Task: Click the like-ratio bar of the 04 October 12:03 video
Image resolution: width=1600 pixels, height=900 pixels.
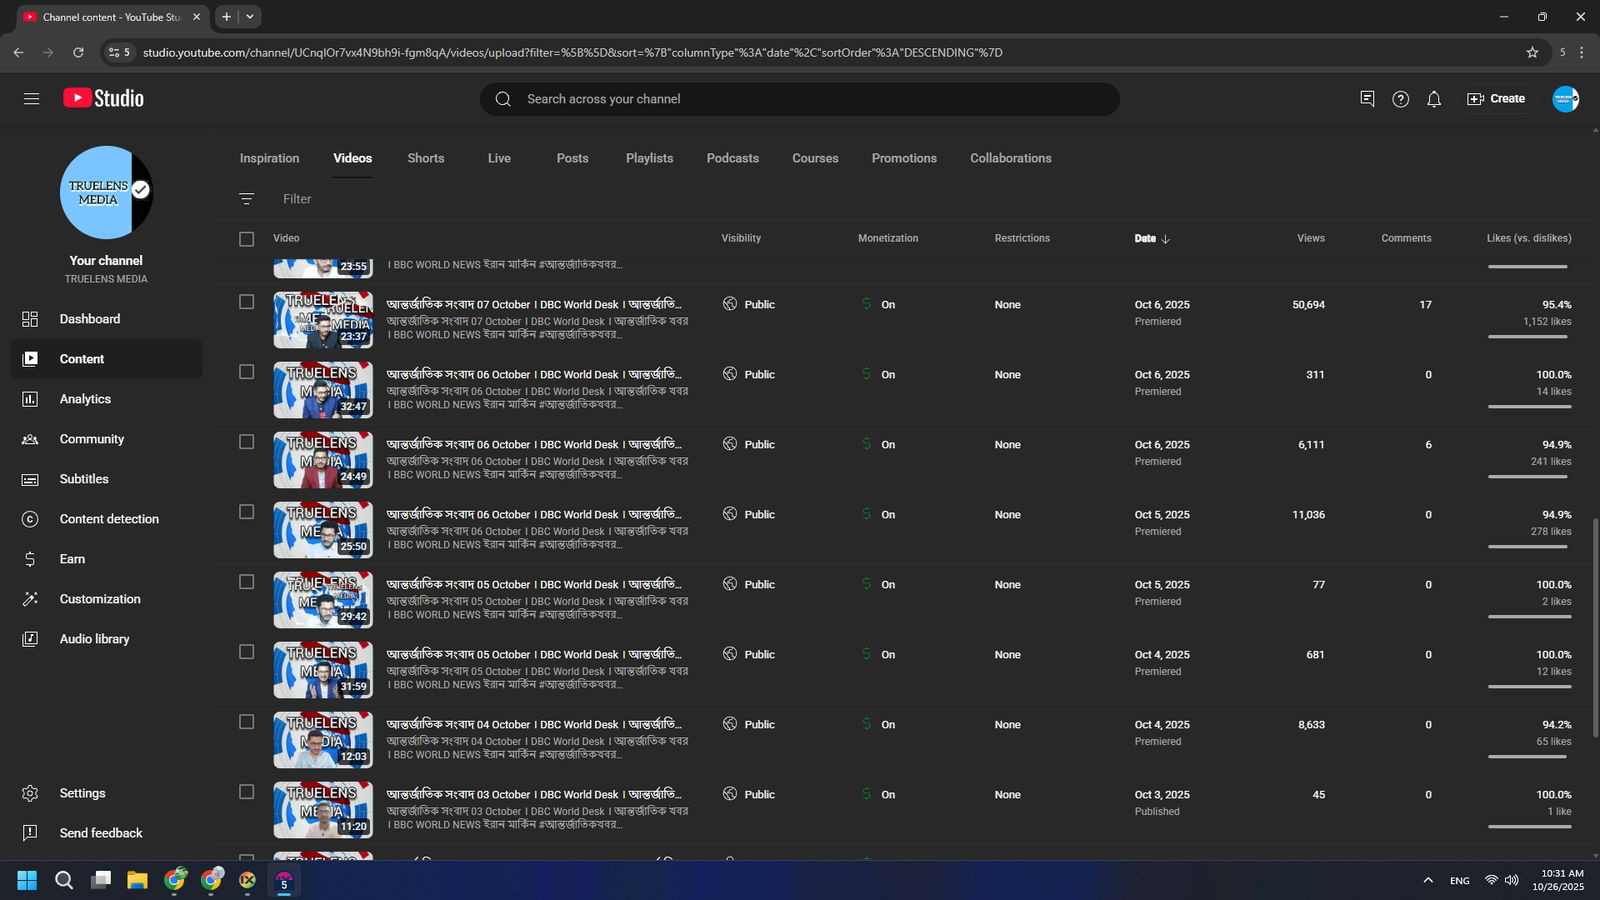Action: (1528, 757)
